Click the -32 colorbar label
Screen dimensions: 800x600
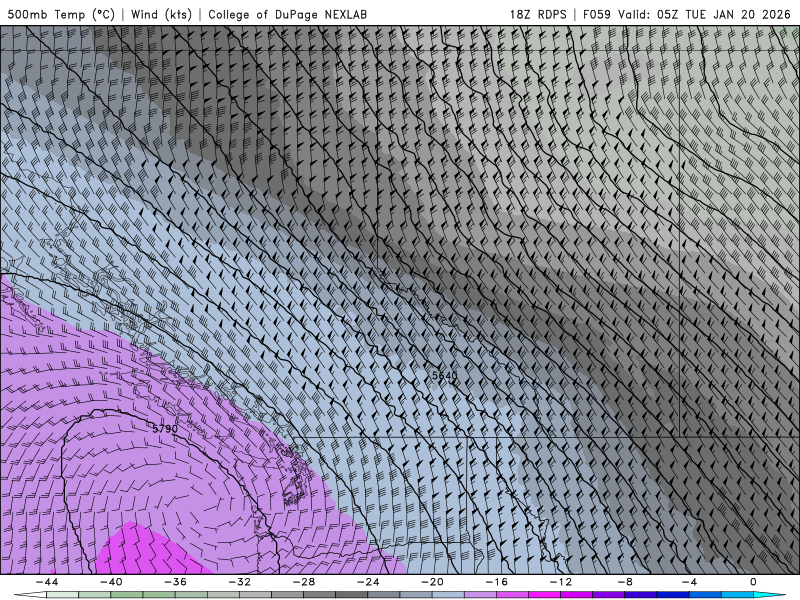(x=239, y=582)
